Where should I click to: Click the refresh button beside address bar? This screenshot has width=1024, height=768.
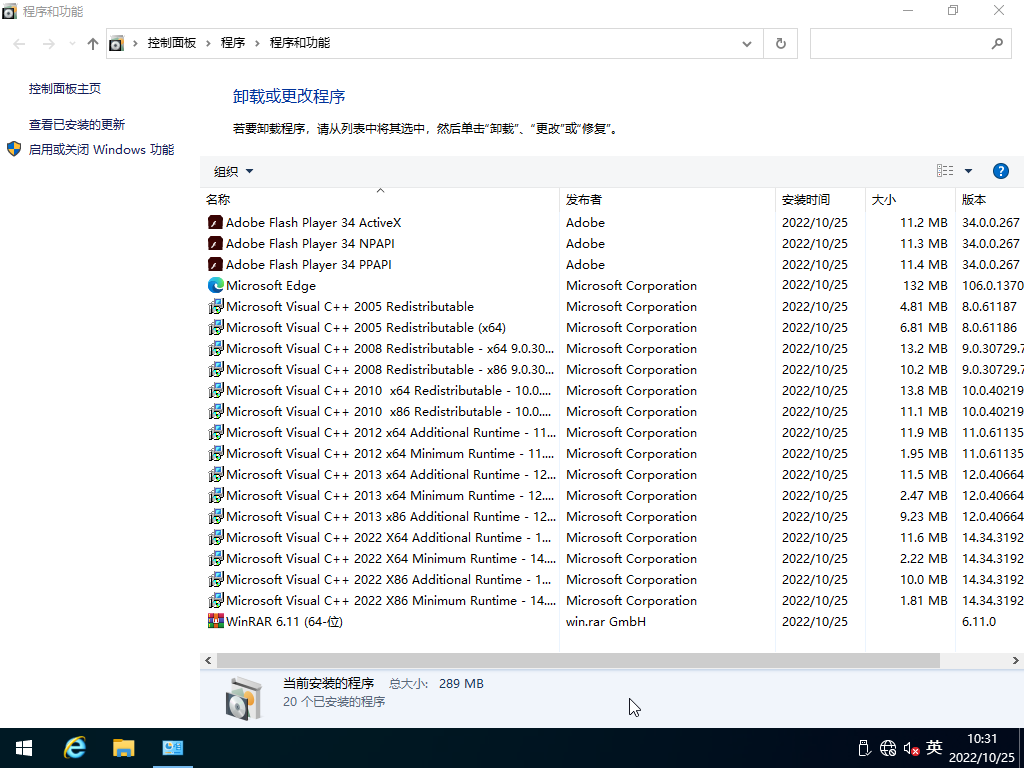tap(780, 43)
